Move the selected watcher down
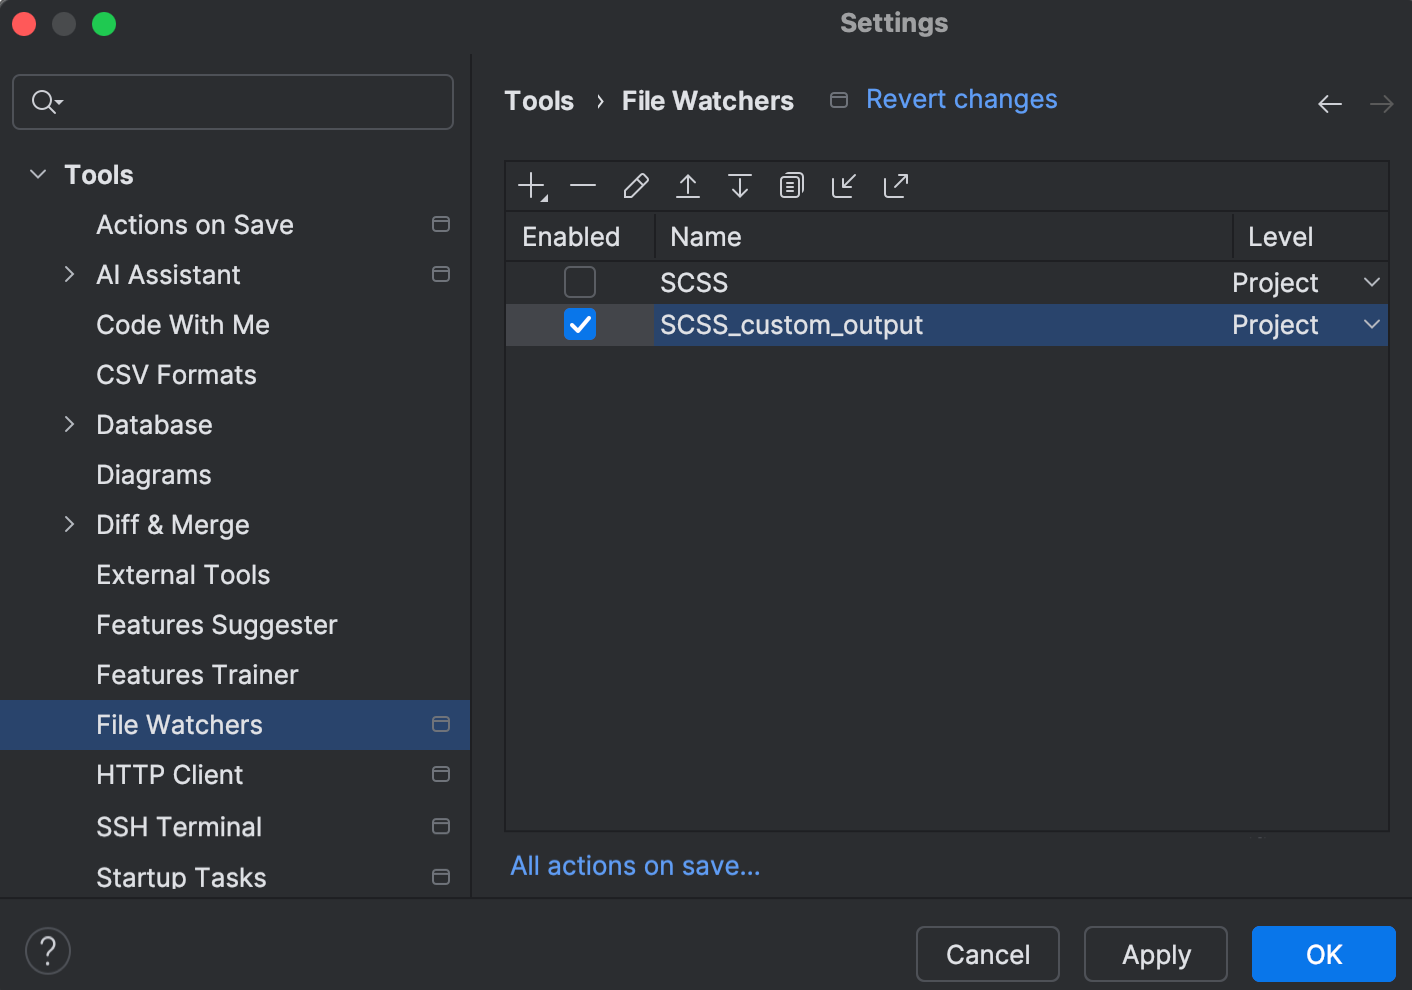Image resolution: width=1412 pixels, height=990 pixels. click(x=739, y=186)
